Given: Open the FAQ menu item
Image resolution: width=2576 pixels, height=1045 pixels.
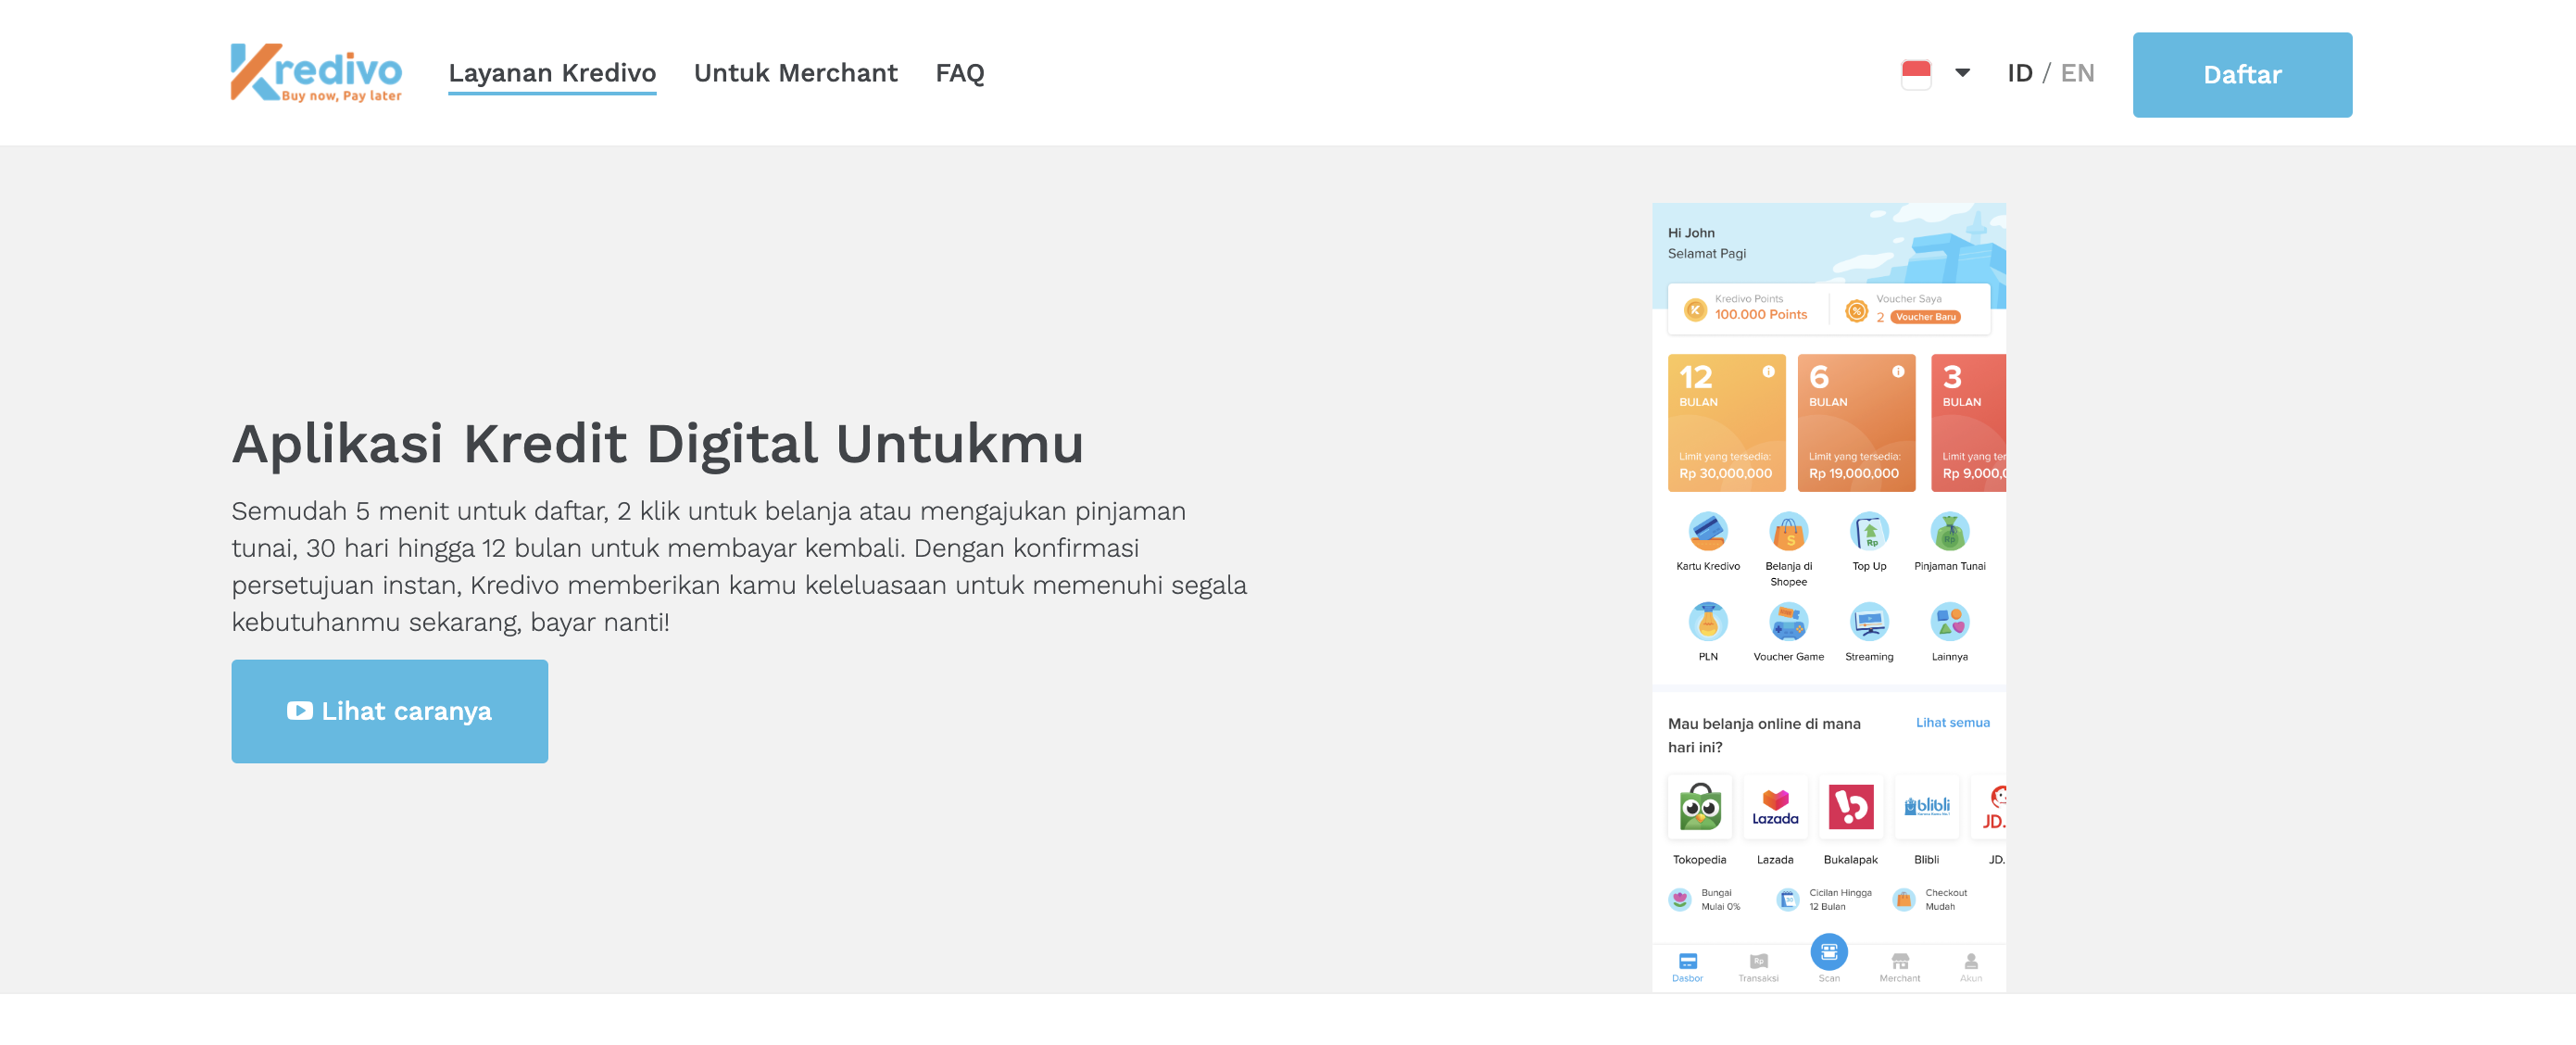Looking at the screenshot, I should (x=959, y=73).
